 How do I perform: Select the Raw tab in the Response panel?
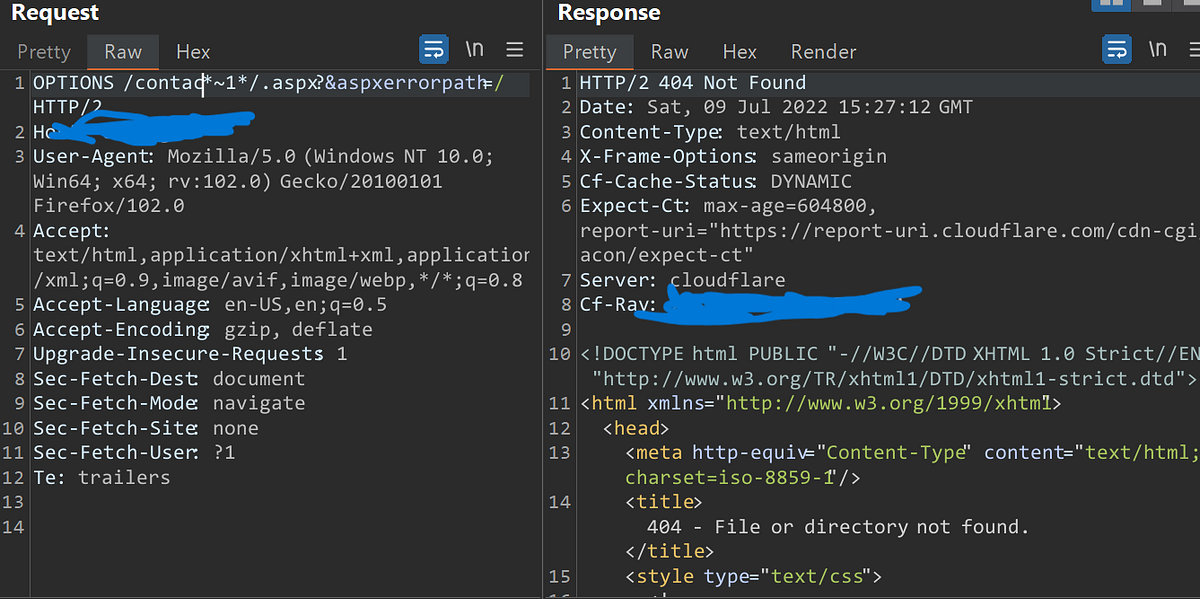point(669,52)
